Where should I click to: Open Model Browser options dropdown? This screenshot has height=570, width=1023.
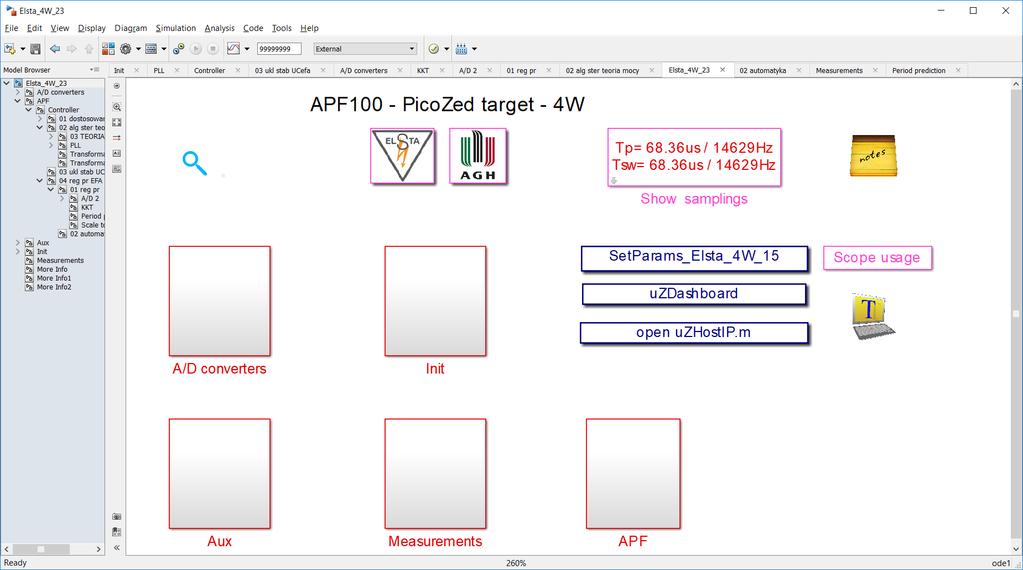point(94,70)
